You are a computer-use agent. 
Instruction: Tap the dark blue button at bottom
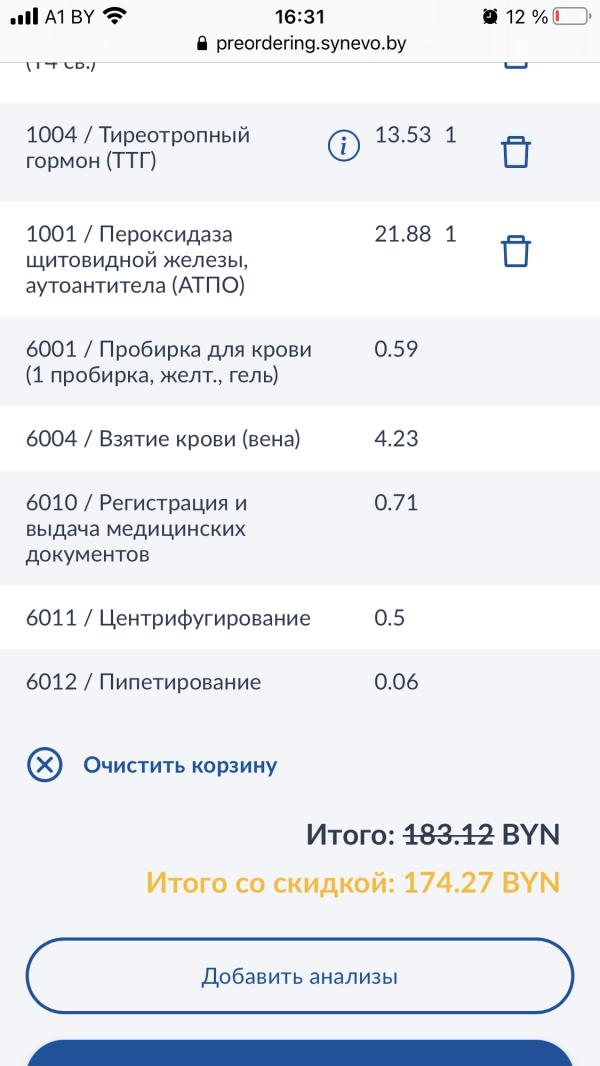point(300,1052)
